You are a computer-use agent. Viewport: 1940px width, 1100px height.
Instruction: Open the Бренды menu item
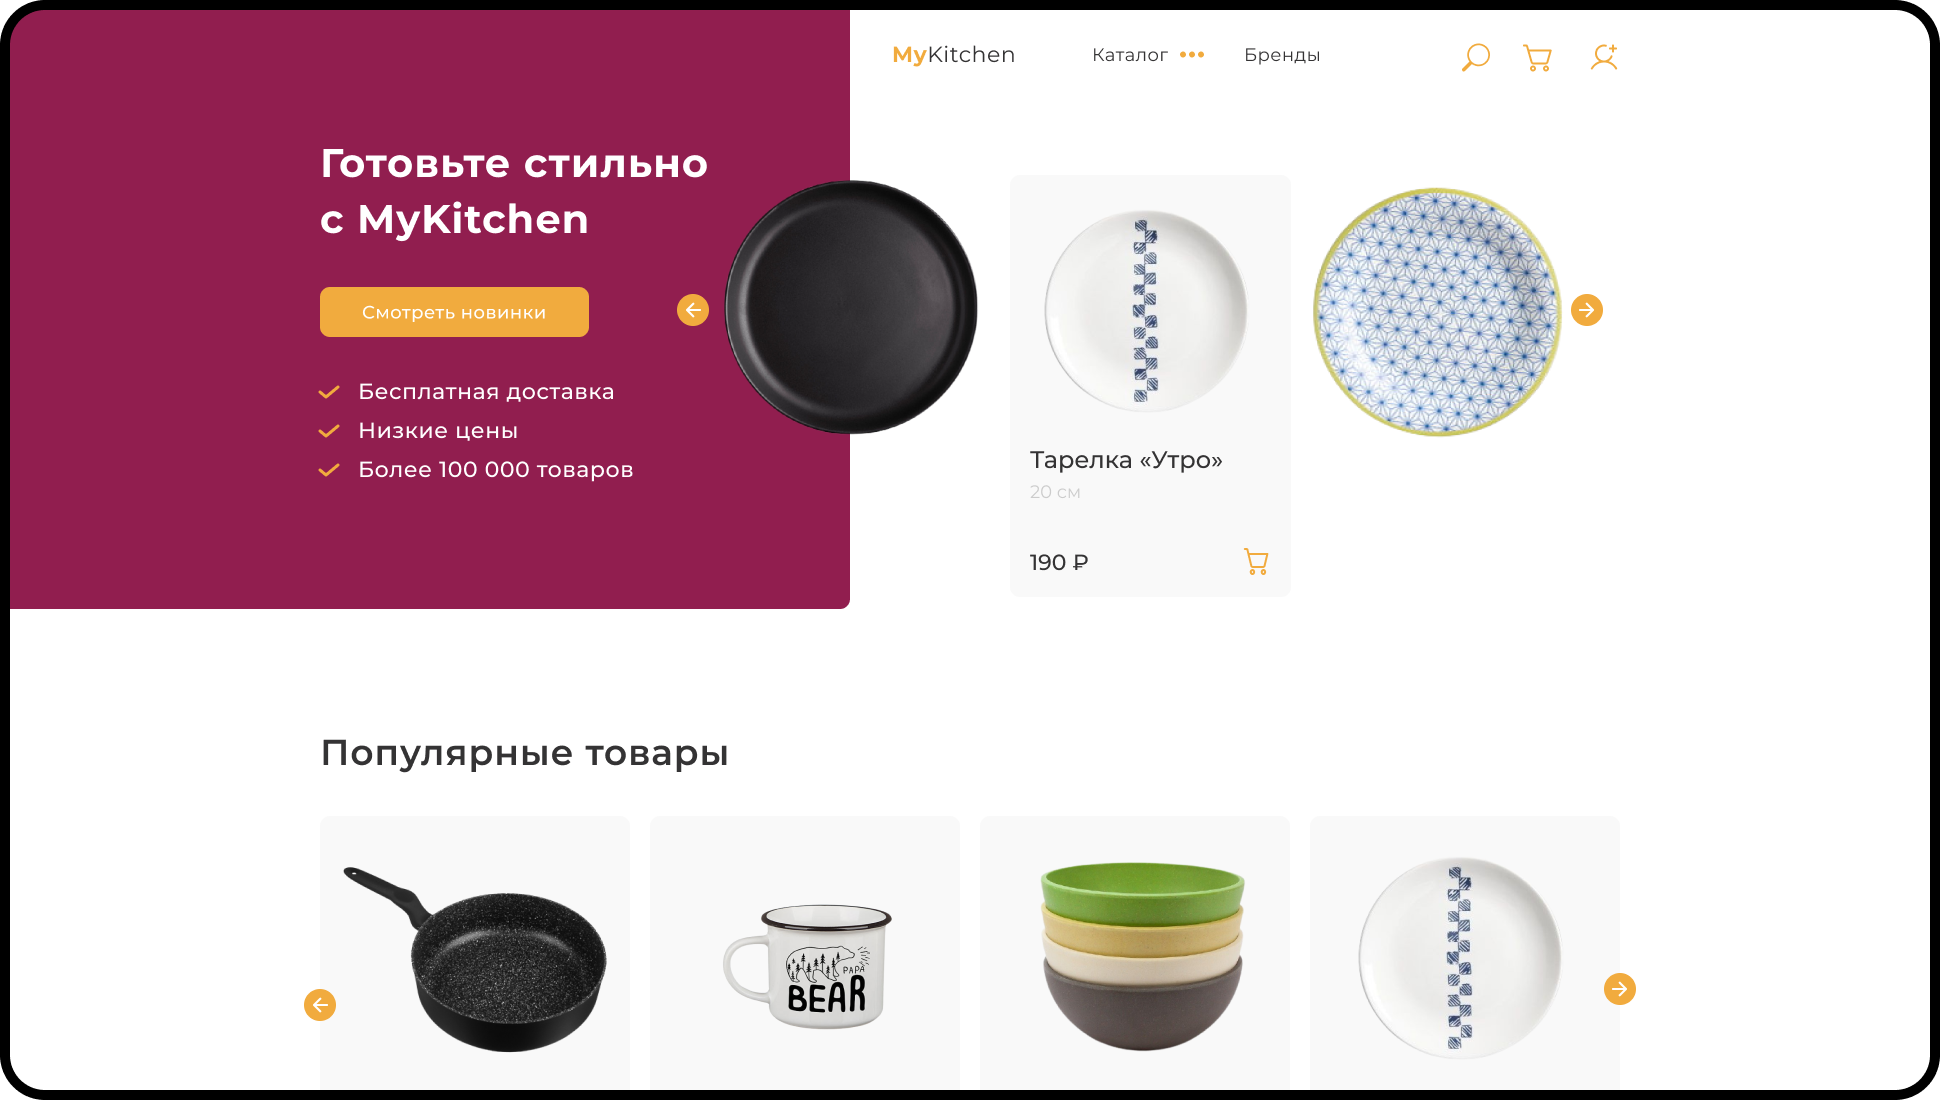1282,55
